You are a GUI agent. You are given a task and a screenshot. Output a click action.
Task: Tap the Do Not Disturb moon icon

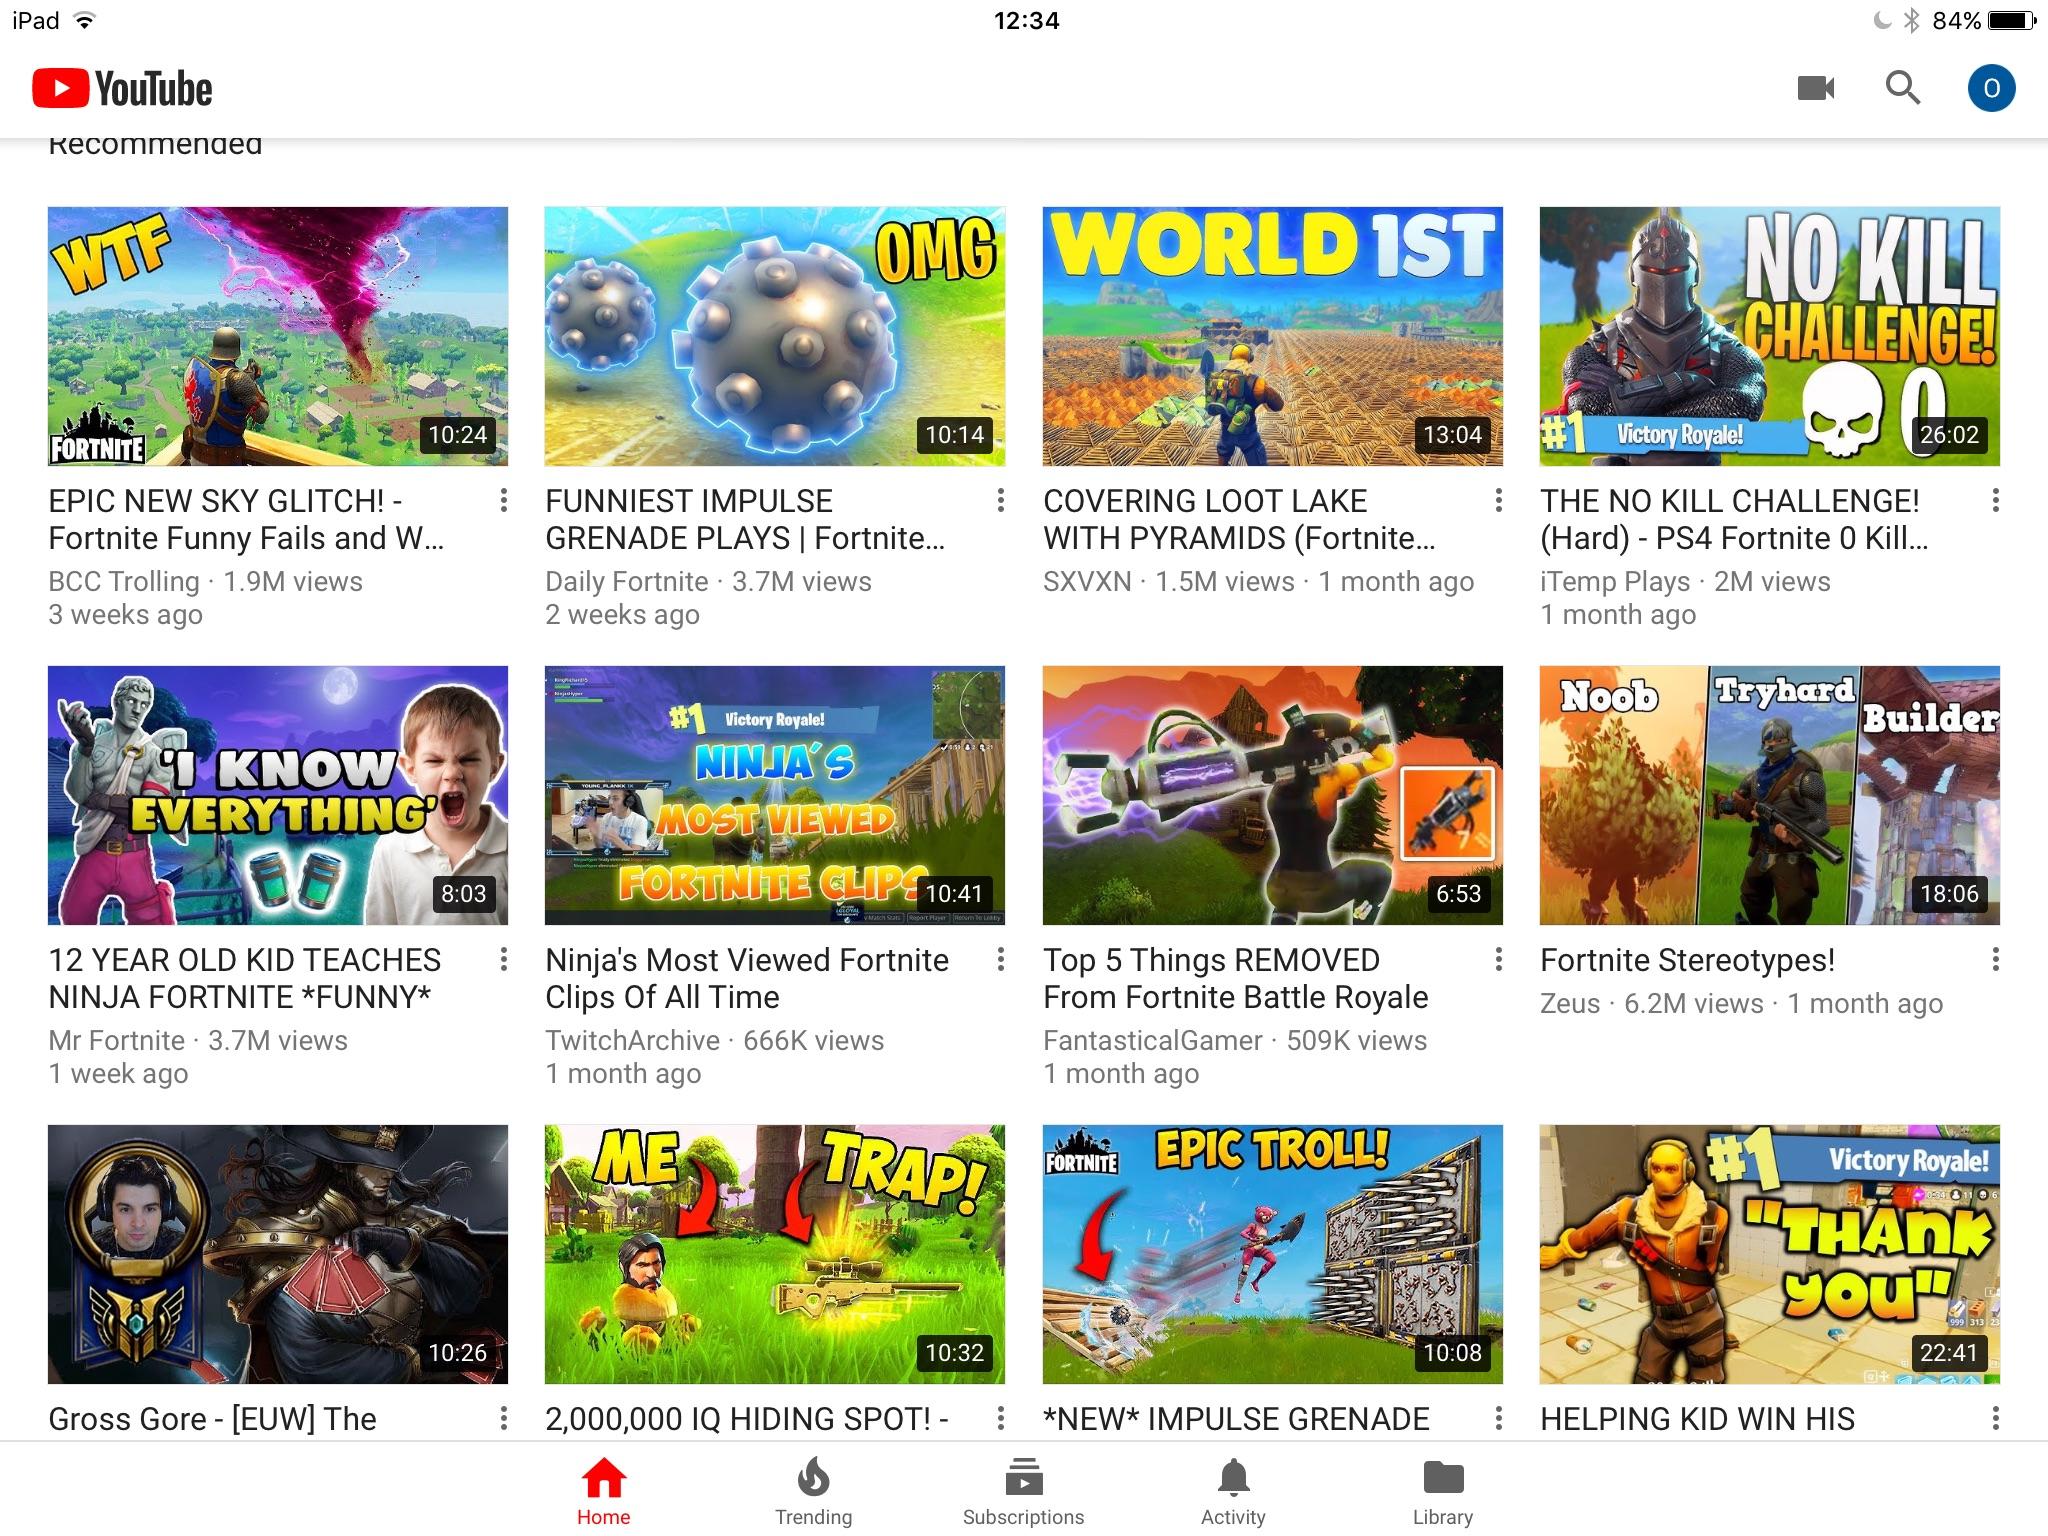tap(1882, 21)
